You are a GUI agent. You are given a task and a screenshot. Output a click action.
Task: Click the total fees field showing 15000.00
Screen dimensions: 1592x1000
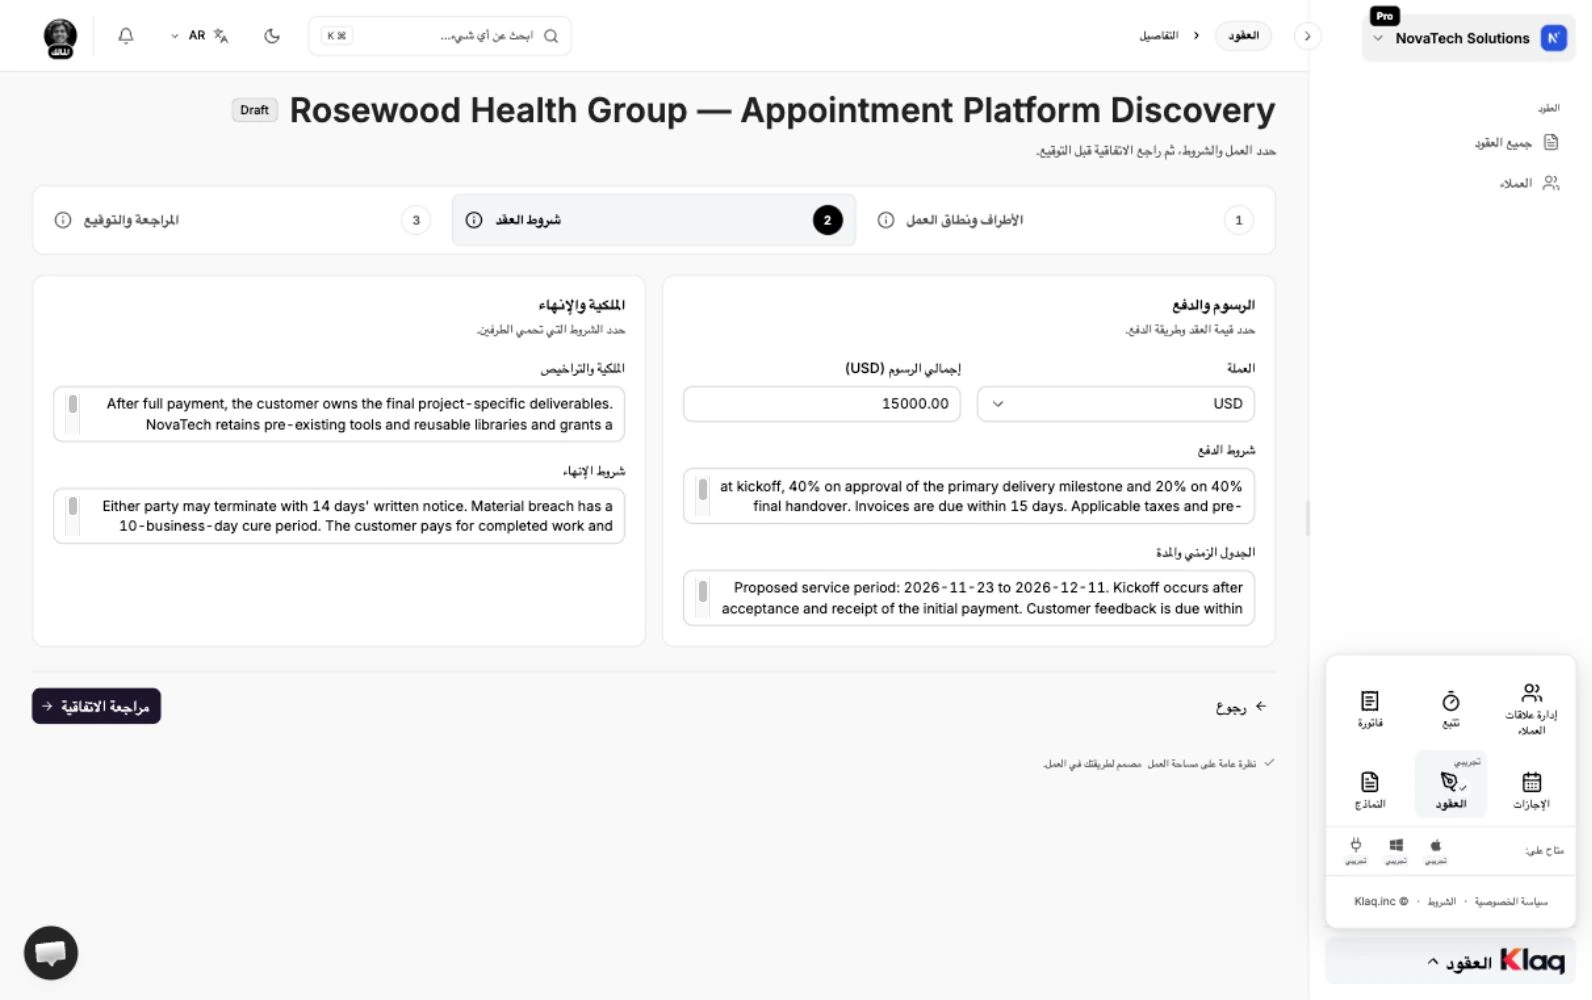click(822, 404)
